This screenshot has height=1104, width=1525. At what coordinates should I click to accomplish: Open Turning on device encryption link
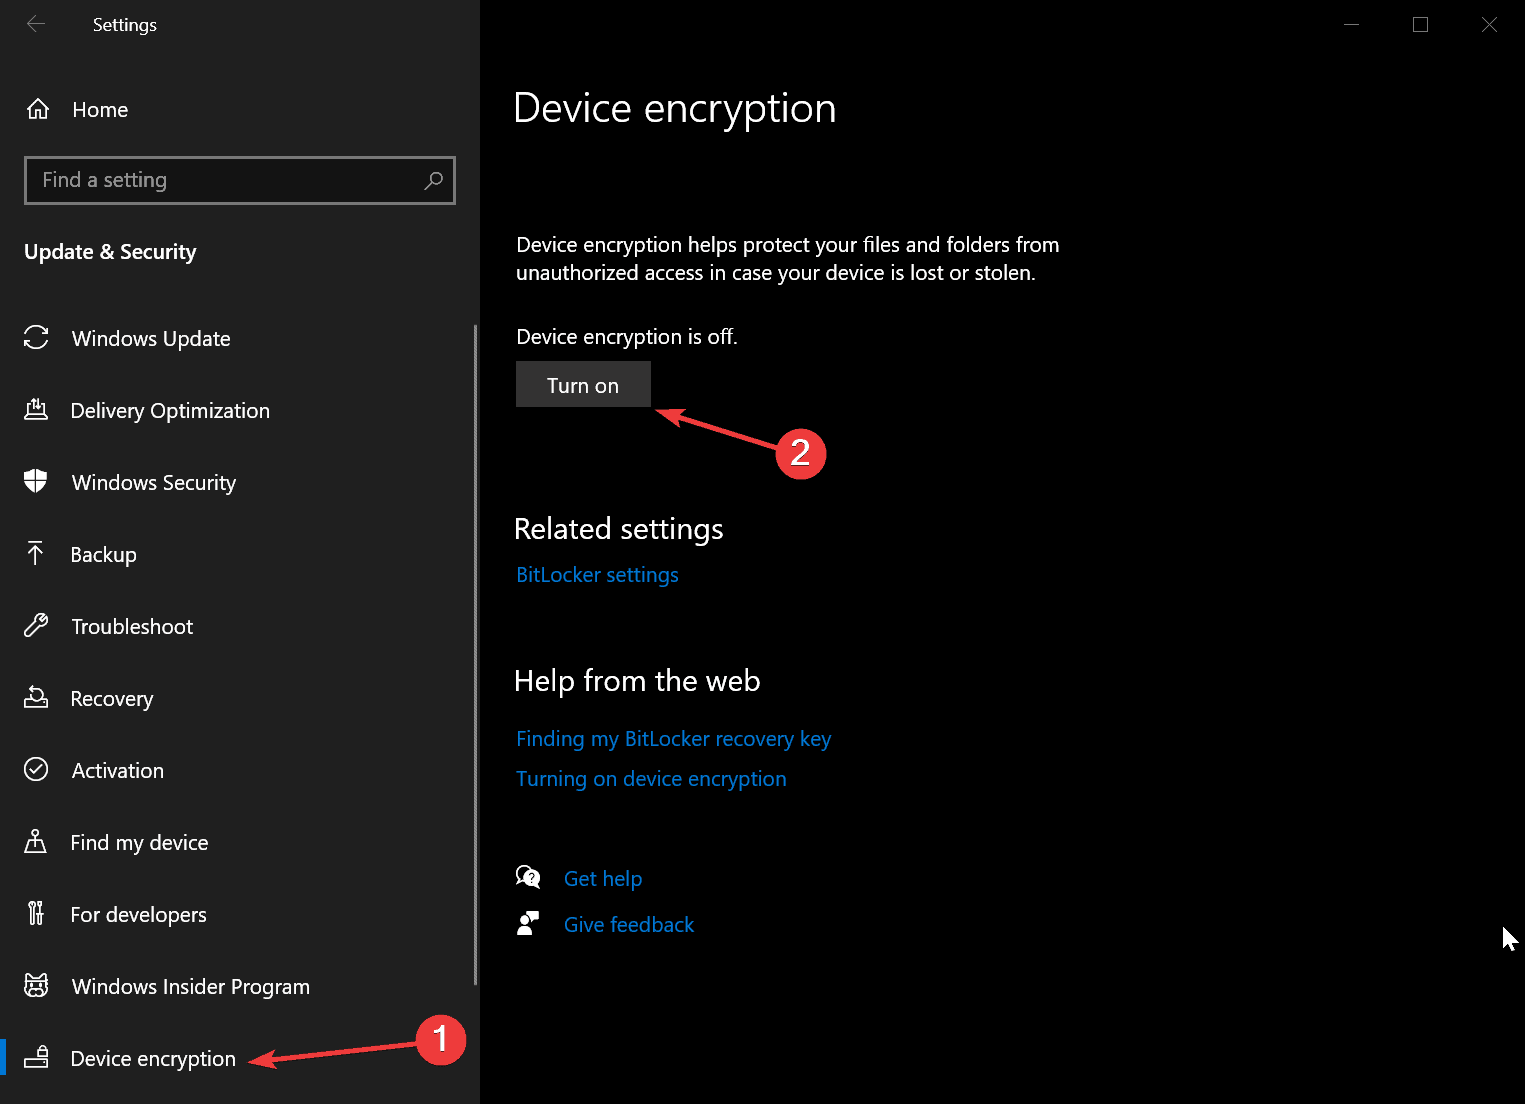tap(651, 779)
